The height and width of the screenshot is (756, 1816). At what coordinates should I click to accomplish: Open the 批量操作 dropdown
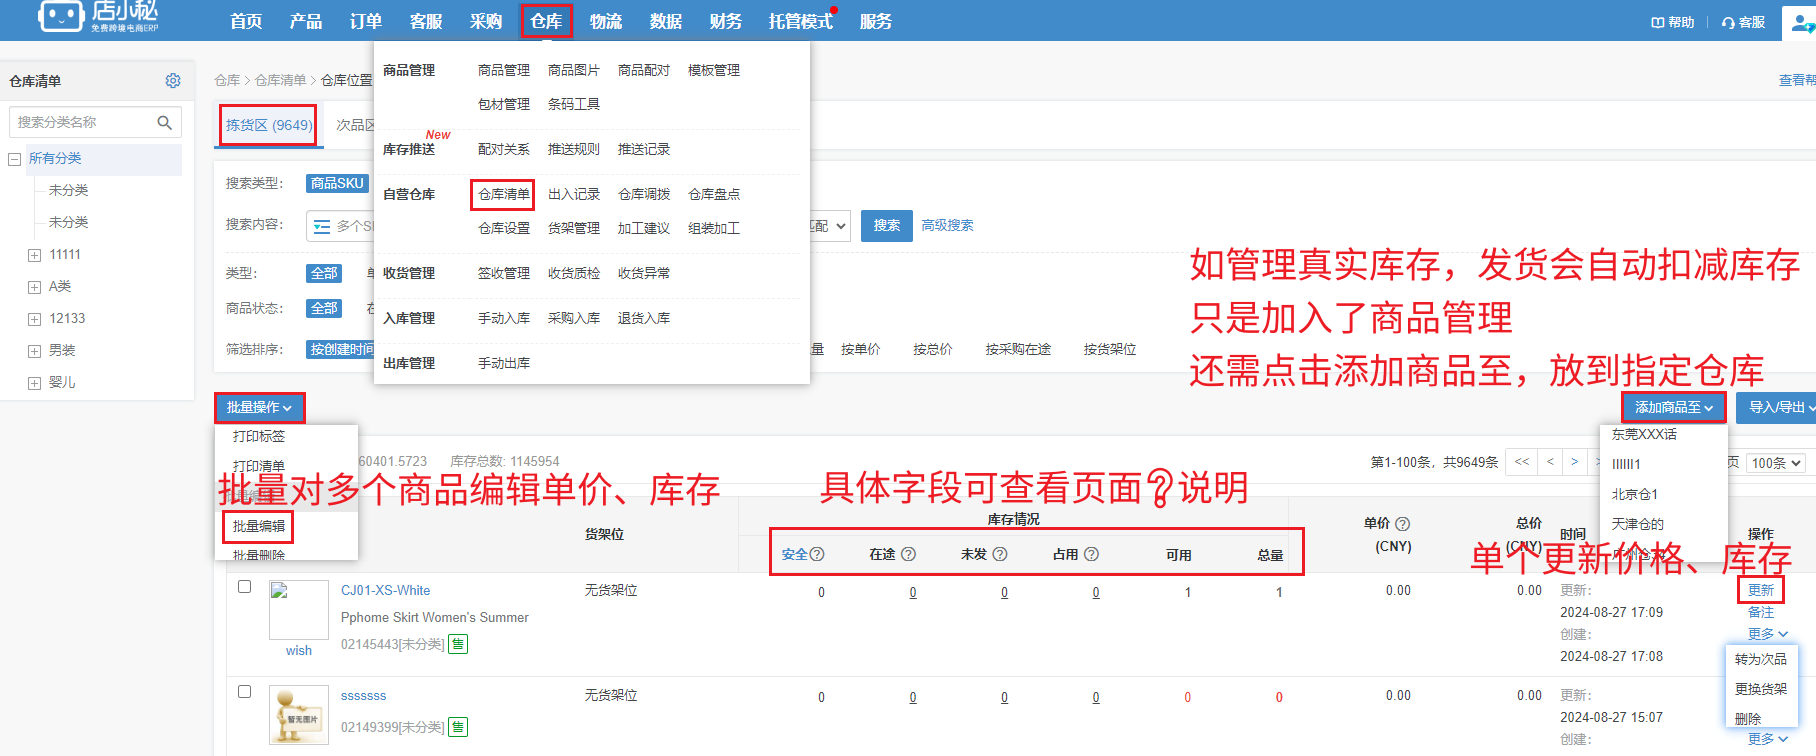tap(259, 408)
